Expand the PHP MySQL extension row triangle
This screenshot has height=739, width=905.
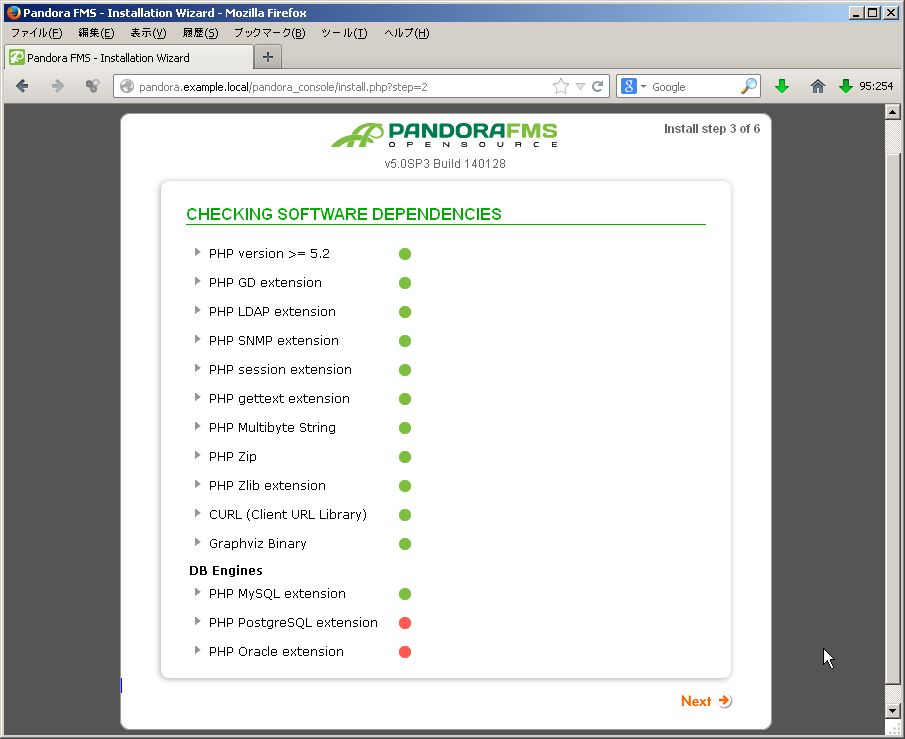coord(197,592)
